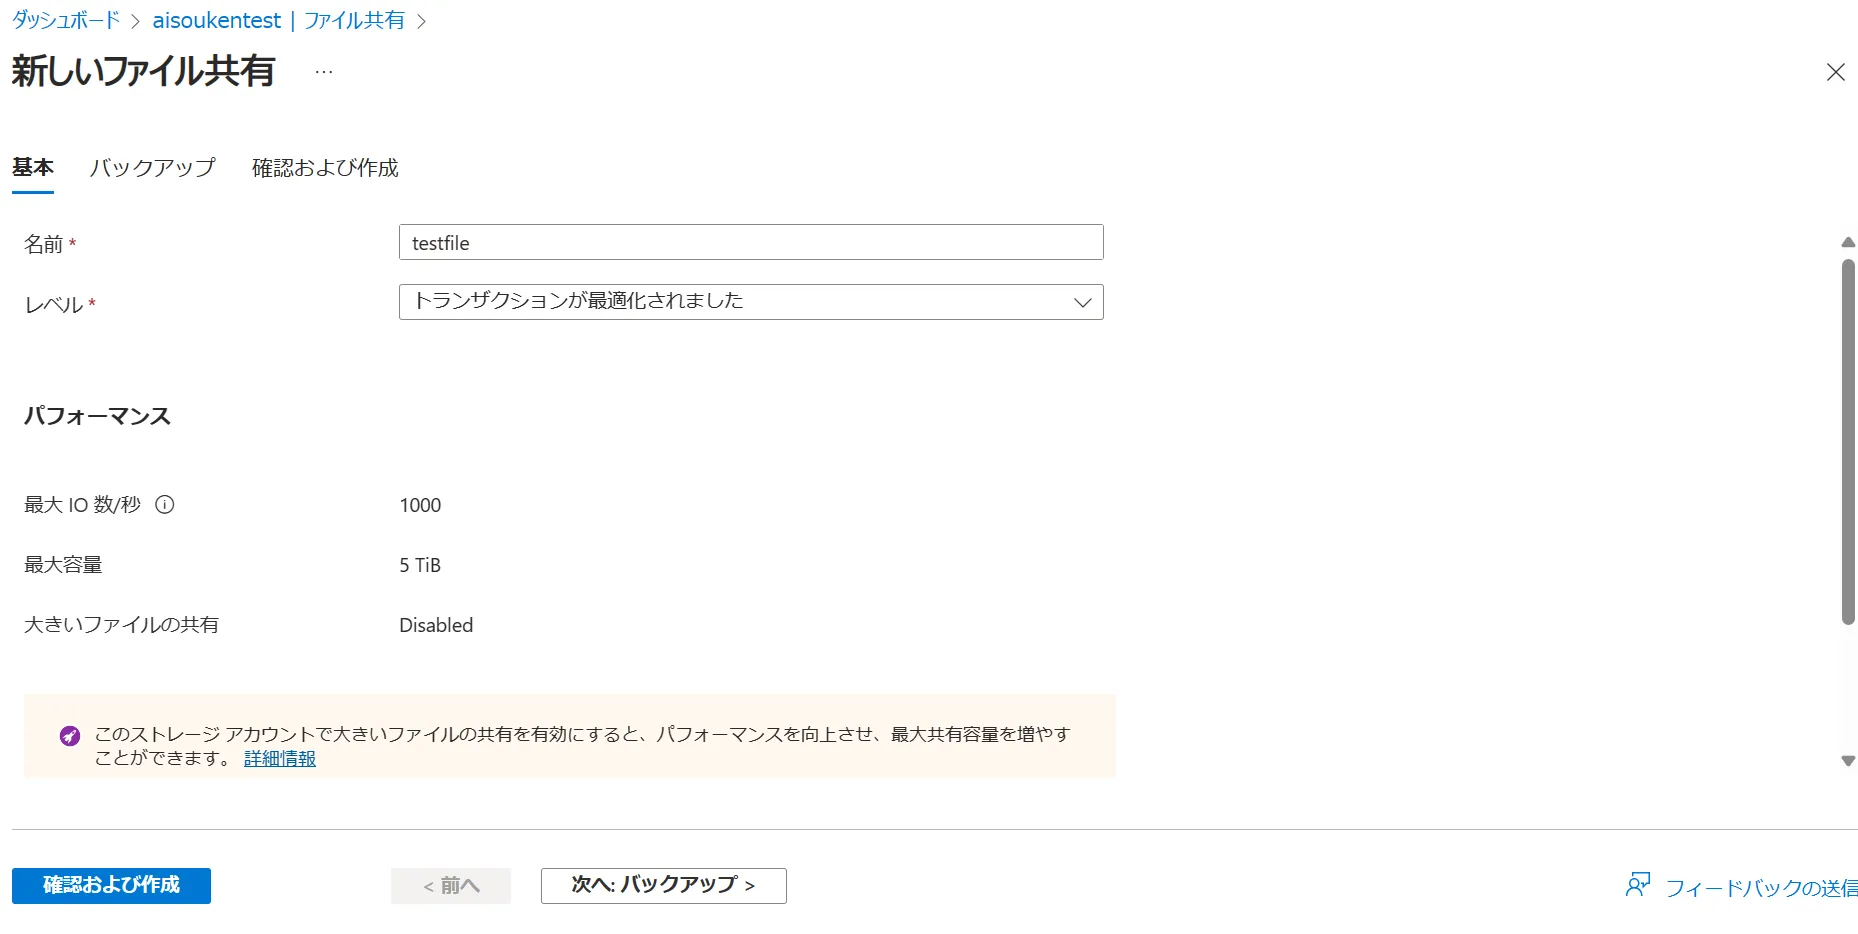Click the purple rocket icon in banner
This screenshot has height=934, width=1858.
(70, 736)
